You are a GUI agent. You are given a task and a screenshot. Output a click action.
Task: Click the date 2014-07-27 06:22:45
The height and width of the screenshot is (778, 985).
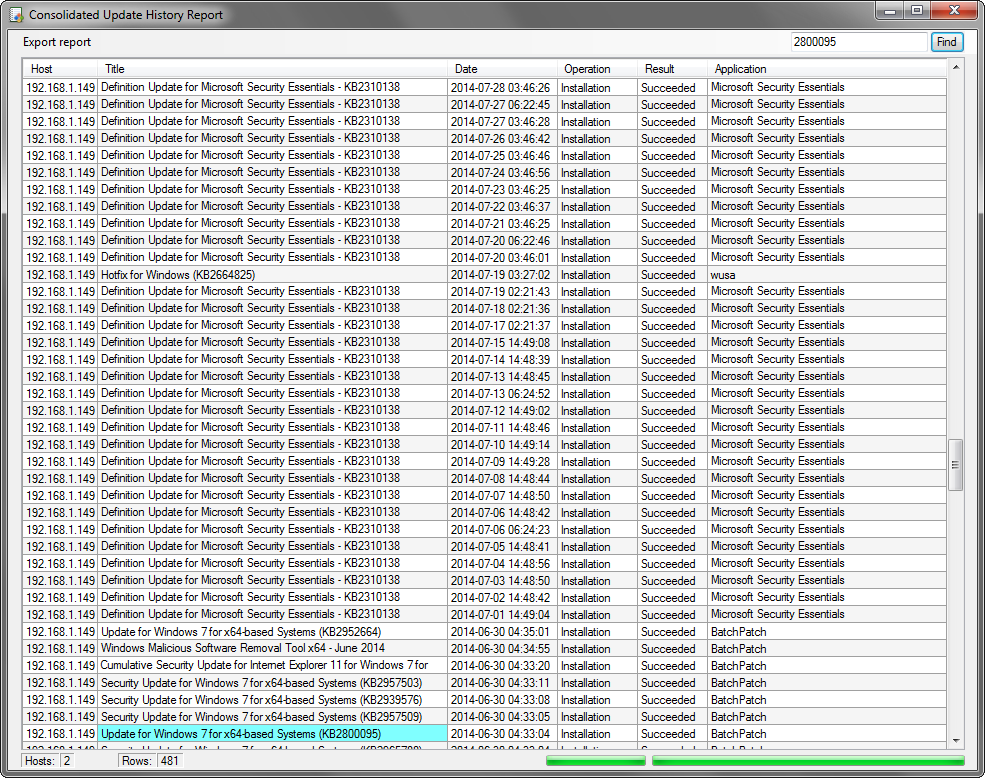click(501, 105)
